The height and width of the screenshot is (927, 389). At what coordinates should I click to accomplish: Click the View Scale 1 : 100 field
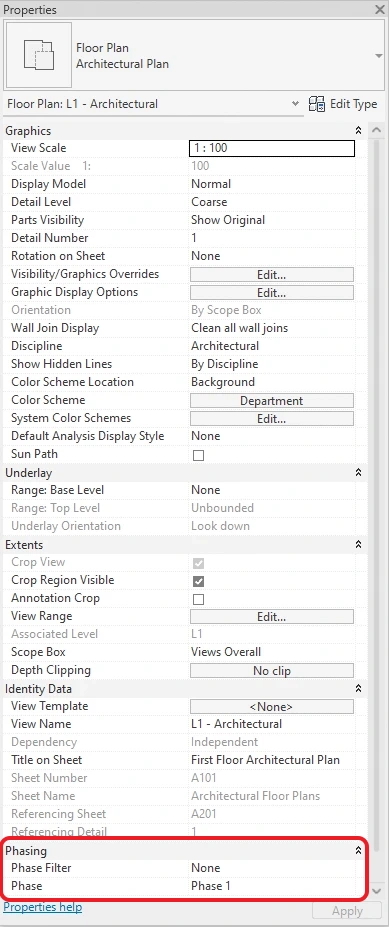pos(272,148)
